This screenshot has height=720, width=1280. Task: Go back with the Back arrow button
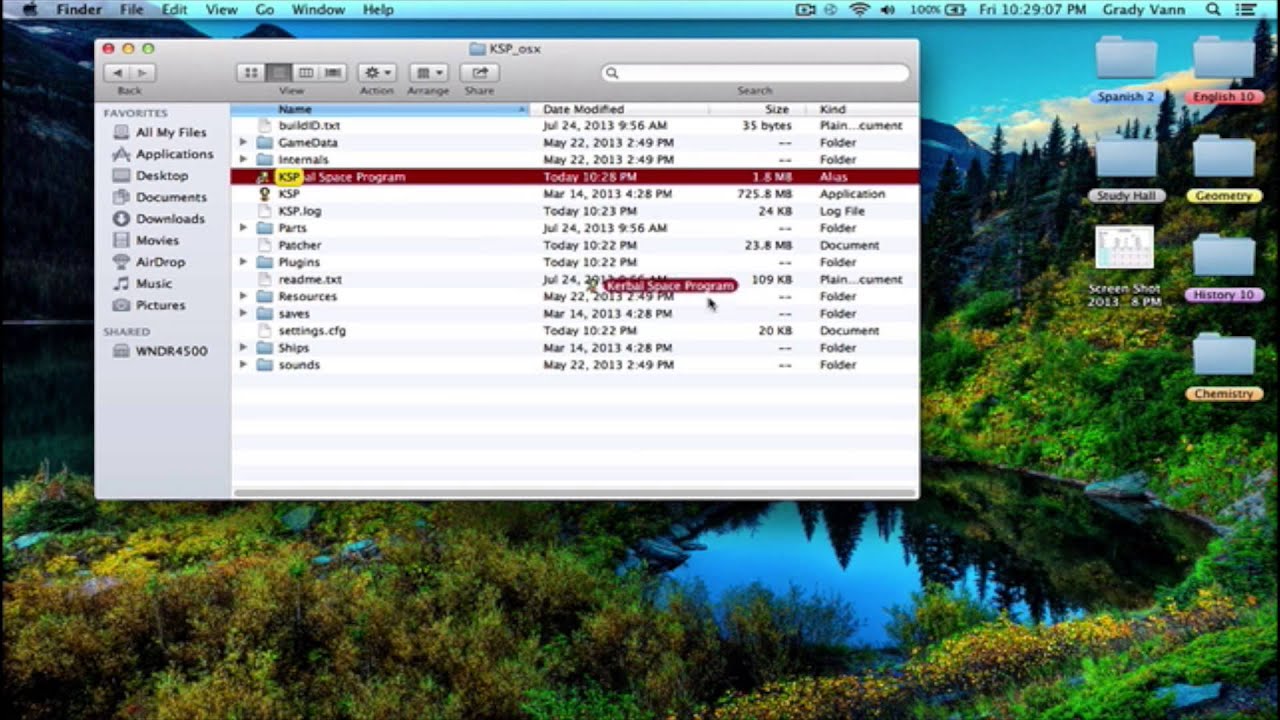117,73
